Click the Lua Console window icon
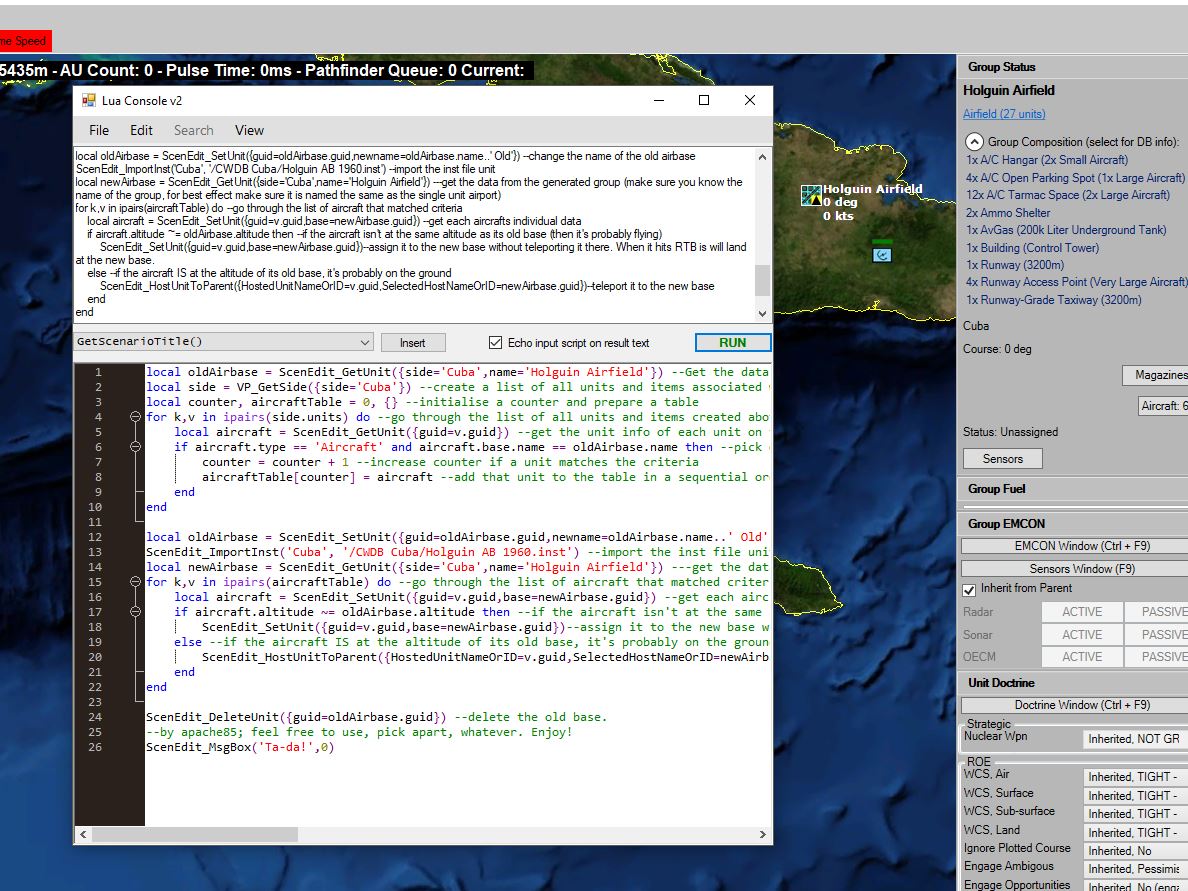Viewport: 1188px width, 891px height. coord(89,101)
